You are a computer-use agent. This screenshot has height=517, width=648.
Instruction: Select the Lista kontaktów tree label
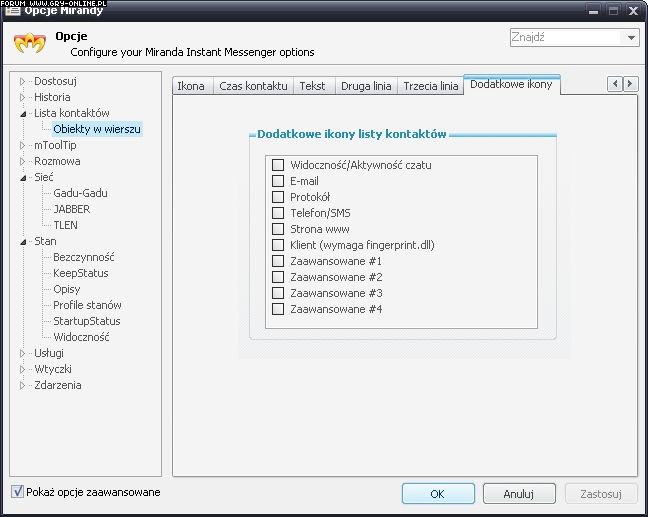click(72, 113)
